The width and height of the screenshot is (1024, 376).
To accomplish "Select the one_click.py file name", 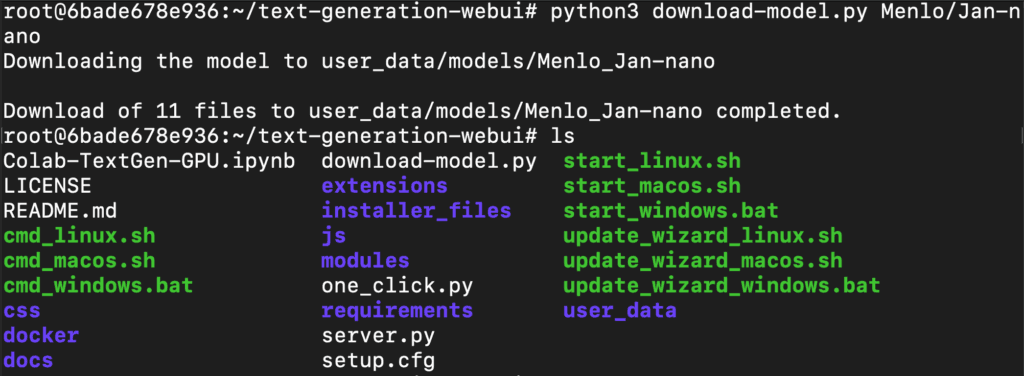I will point(397,285).
